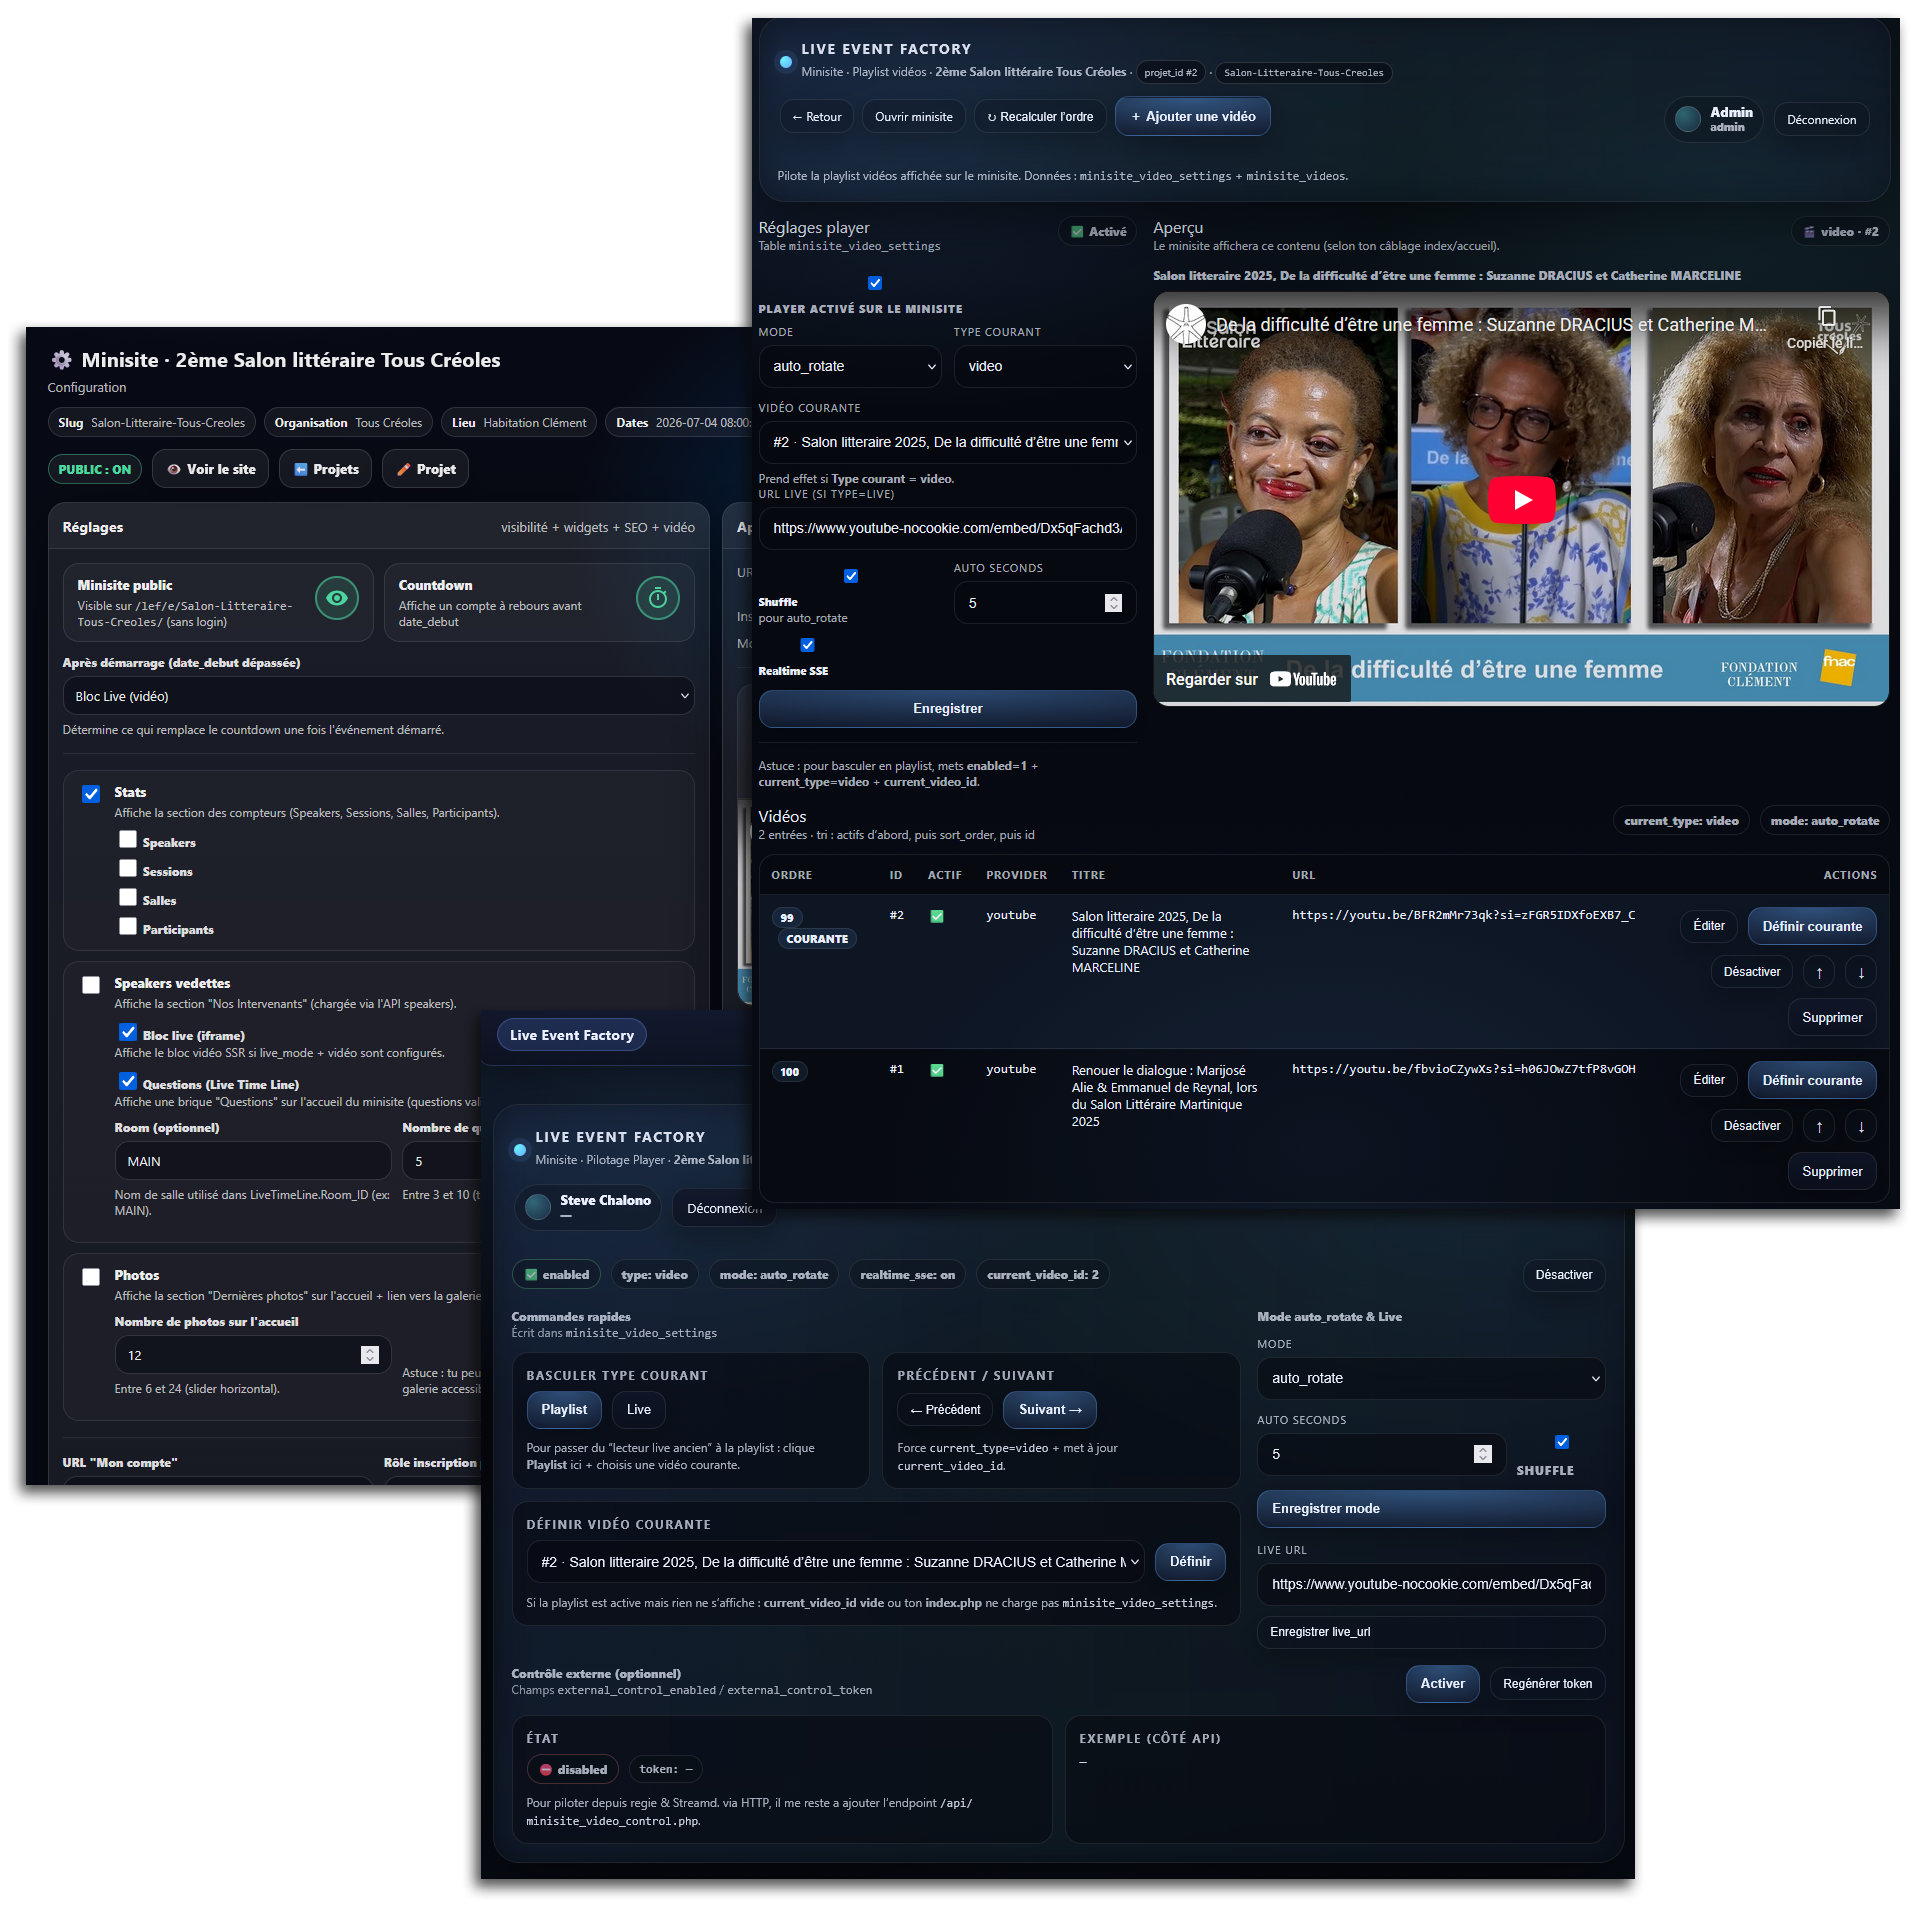Switch the current type to Live
Viewport: 1920px width, 1920px height.
click(638, 1409)
